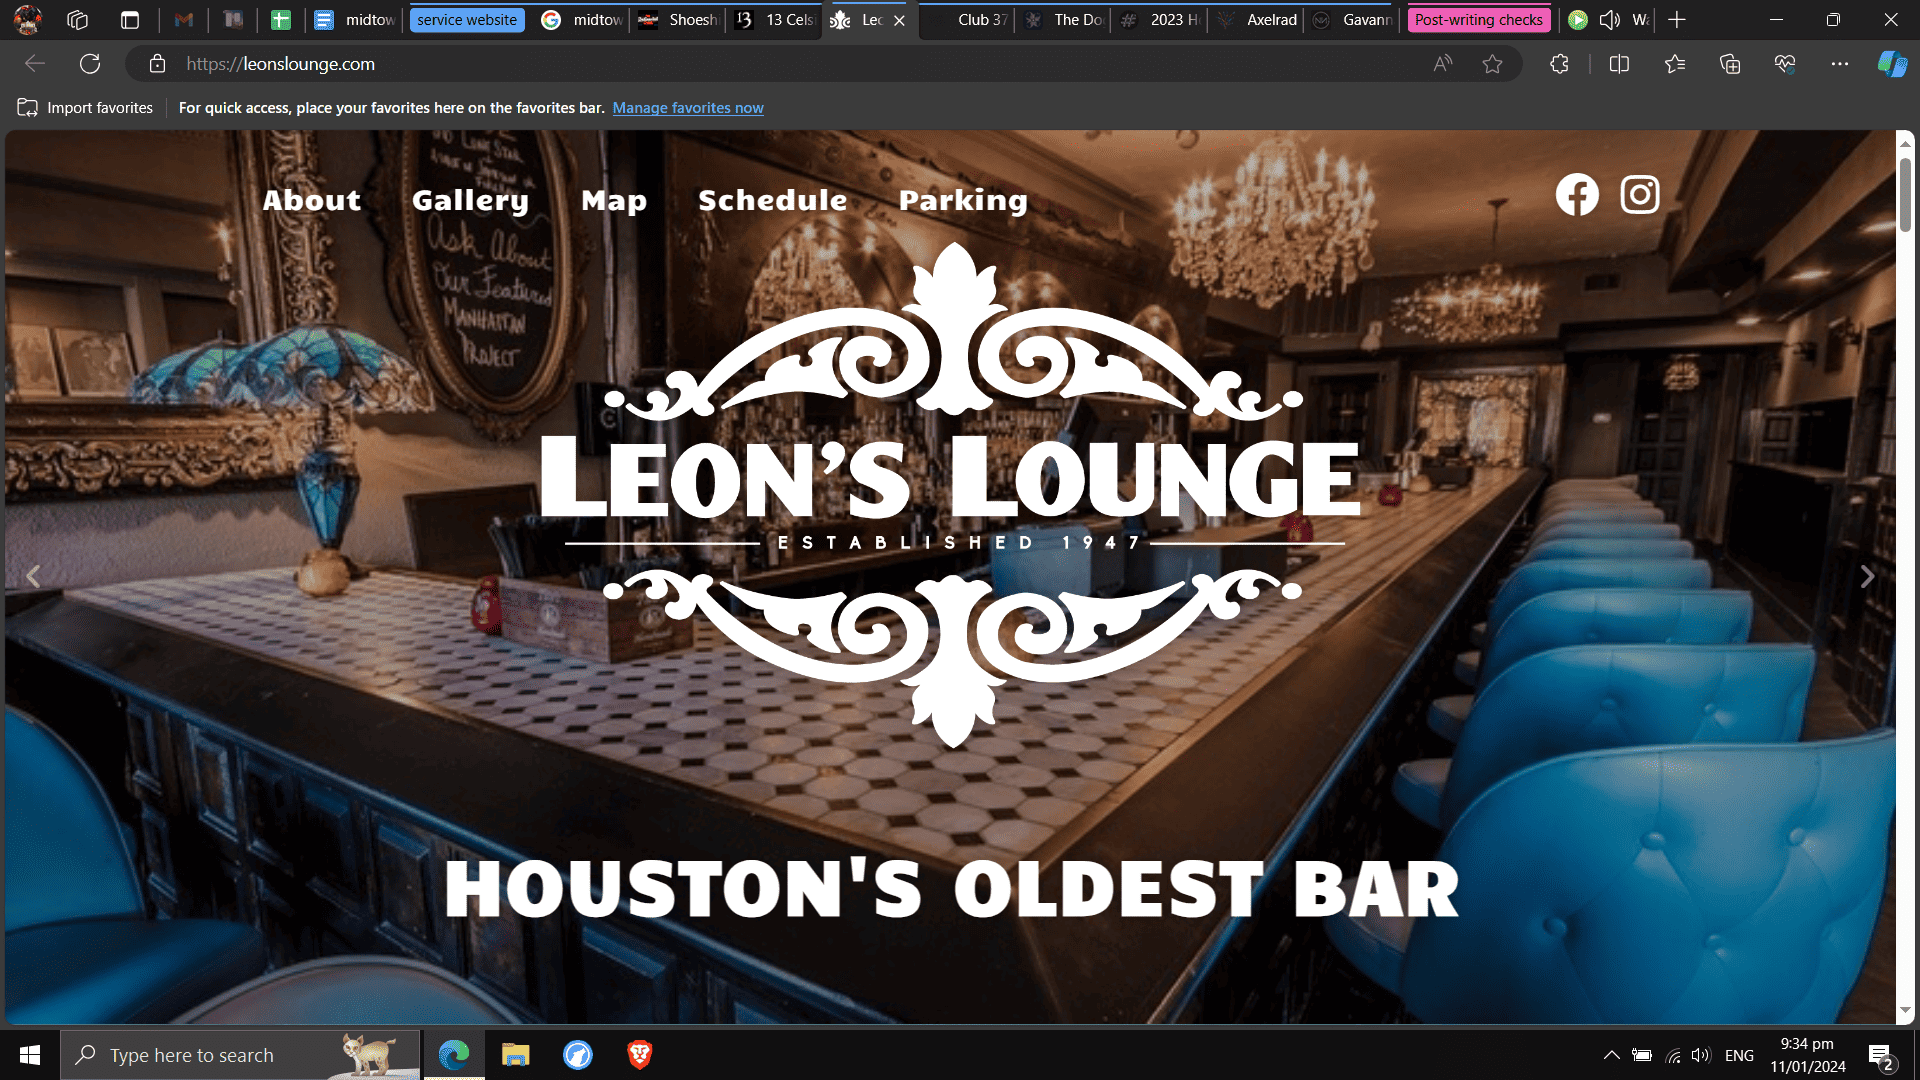Open browser profile avatar

(x=27, y=19)
